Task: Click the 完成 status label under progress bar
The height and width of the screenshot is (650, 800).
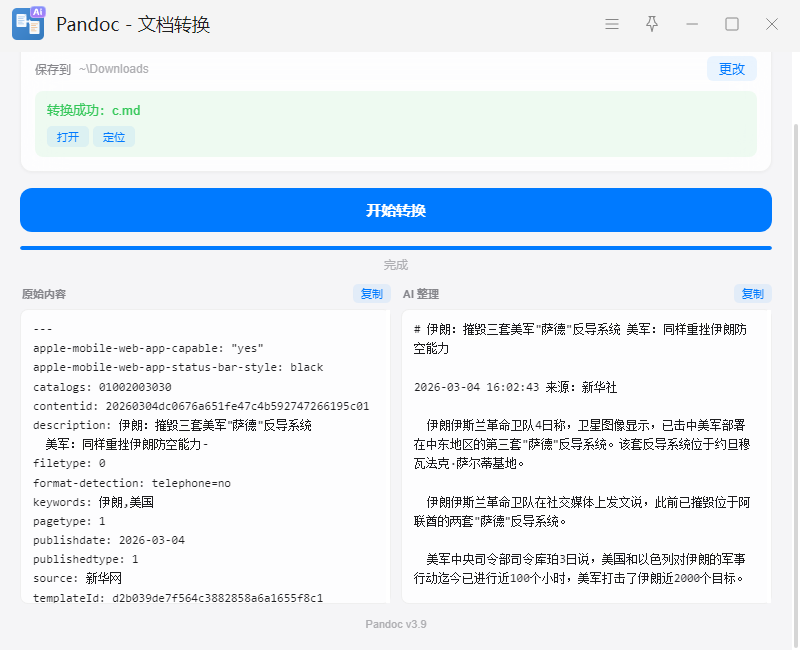Action: click(396, 265)
